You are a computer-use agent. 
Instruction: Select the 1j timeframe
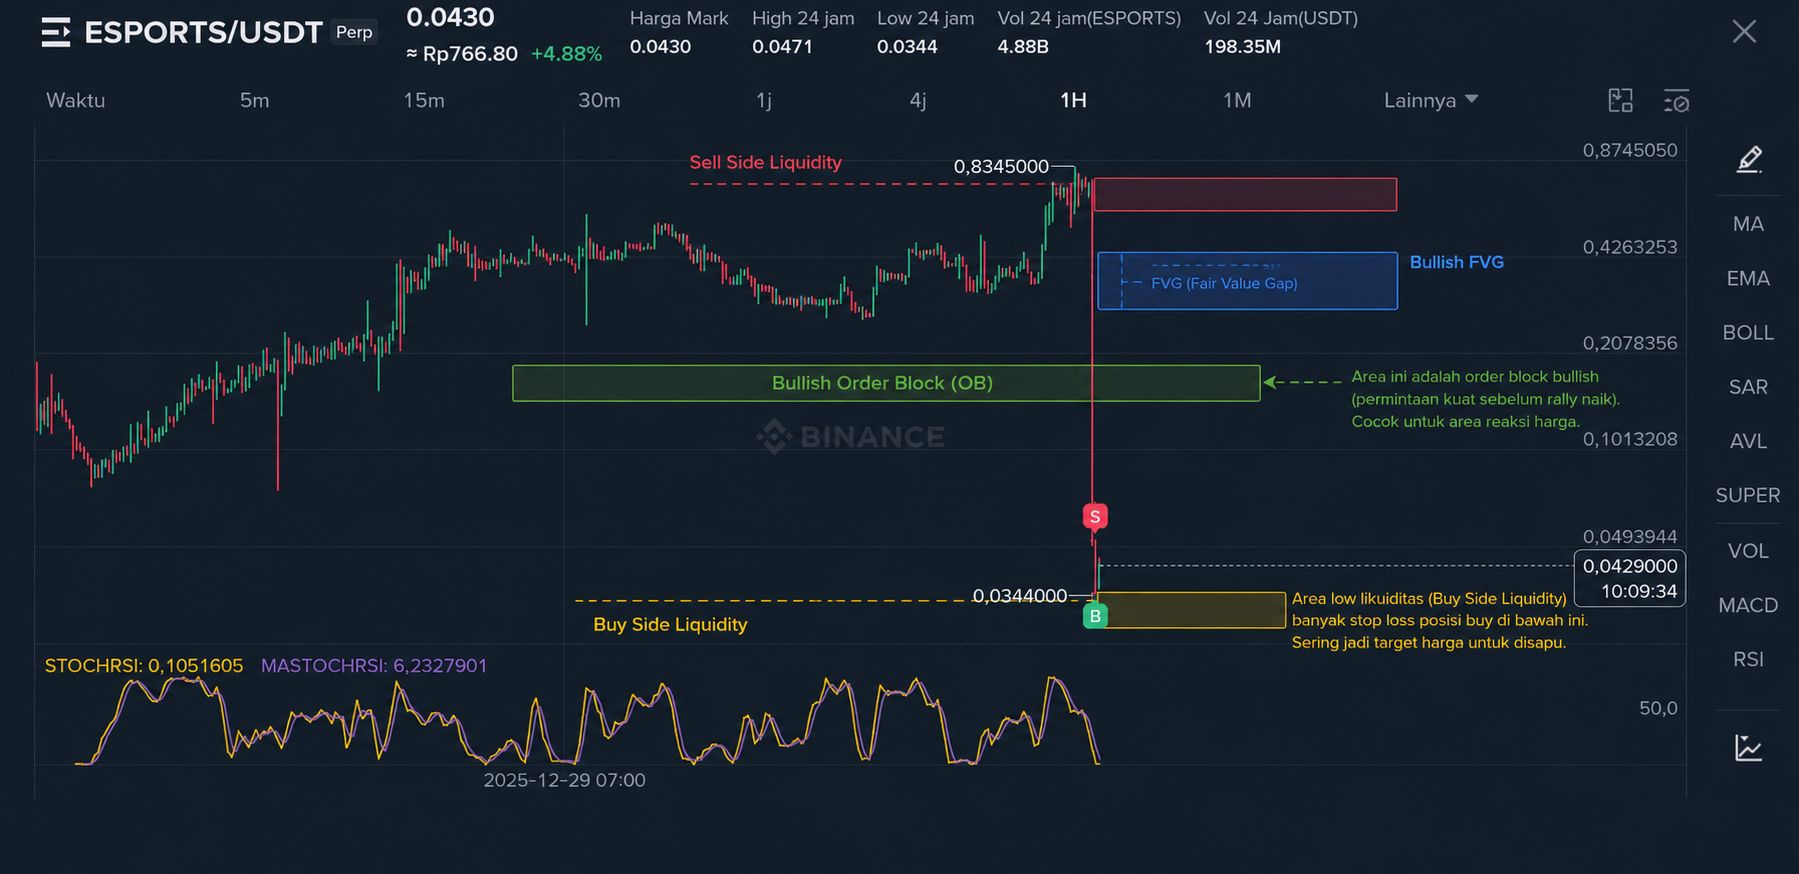point(764,100)
